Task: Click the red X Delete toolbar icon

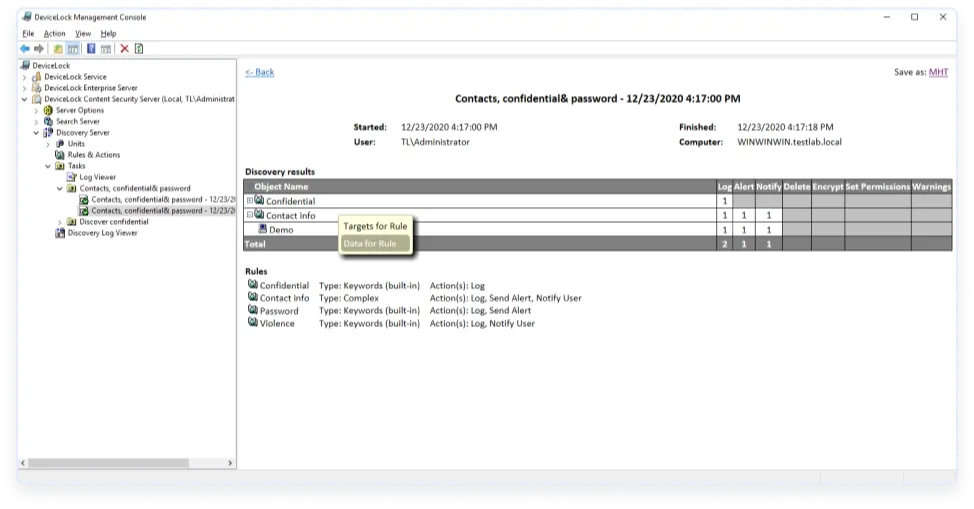Action: (124, 48)
